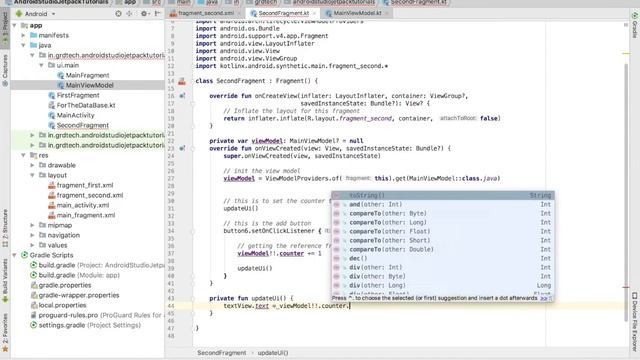Choose div(other: Byte) completion suggestion
The image size is (640, 360).
point(442,276)
